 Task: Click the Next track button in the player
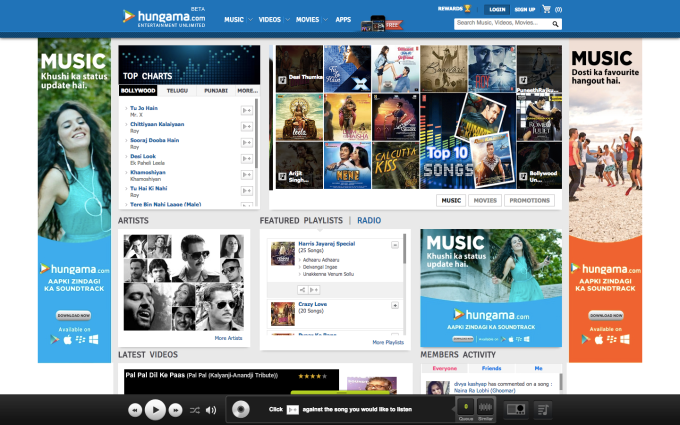[175, 410]
